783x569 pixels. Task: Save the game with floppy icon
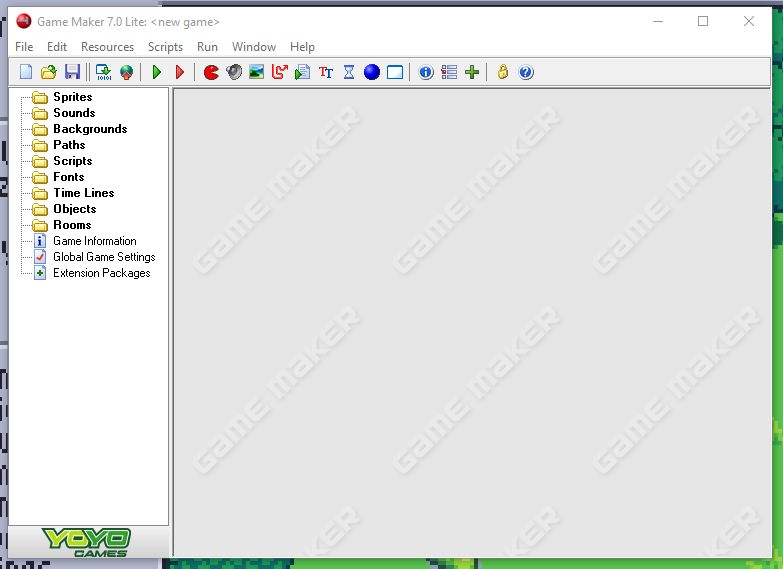coord(72,72)
